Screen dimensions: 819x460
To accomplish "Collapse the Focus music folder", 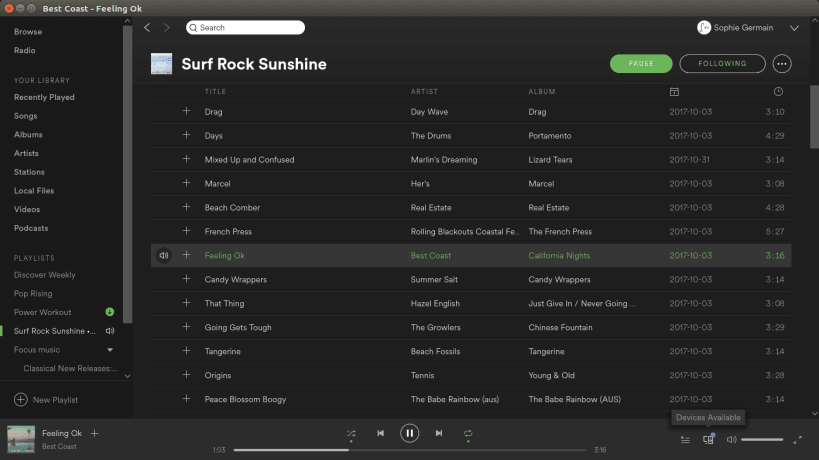I will pyautogui.click(x=110, y=350).
